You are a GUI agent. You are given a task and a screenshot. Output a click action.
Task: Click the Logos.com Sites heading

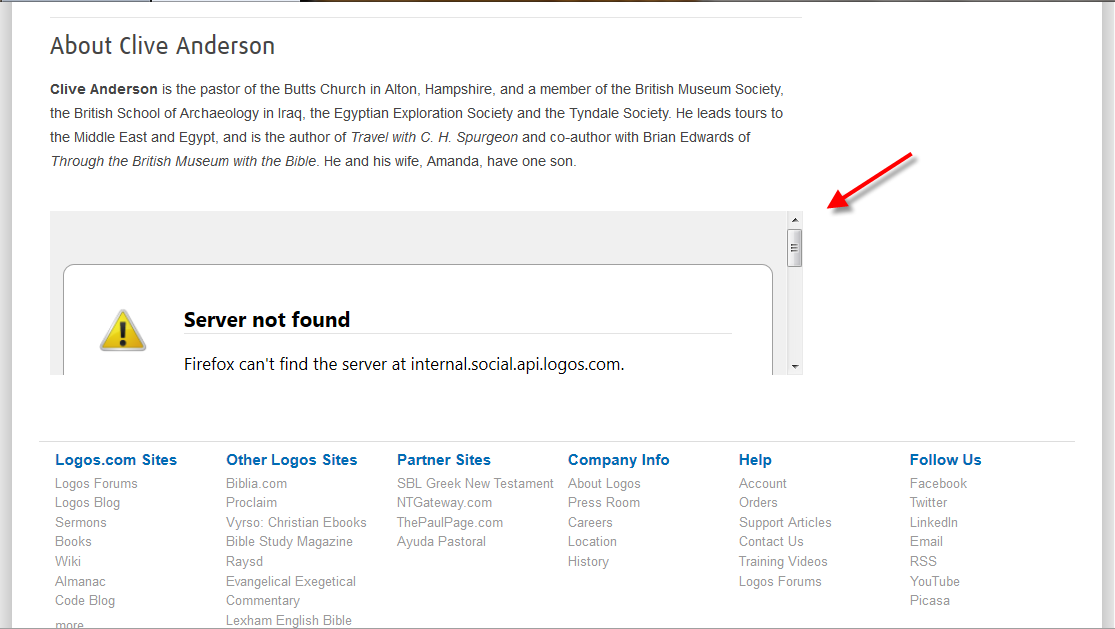point(116,460)
